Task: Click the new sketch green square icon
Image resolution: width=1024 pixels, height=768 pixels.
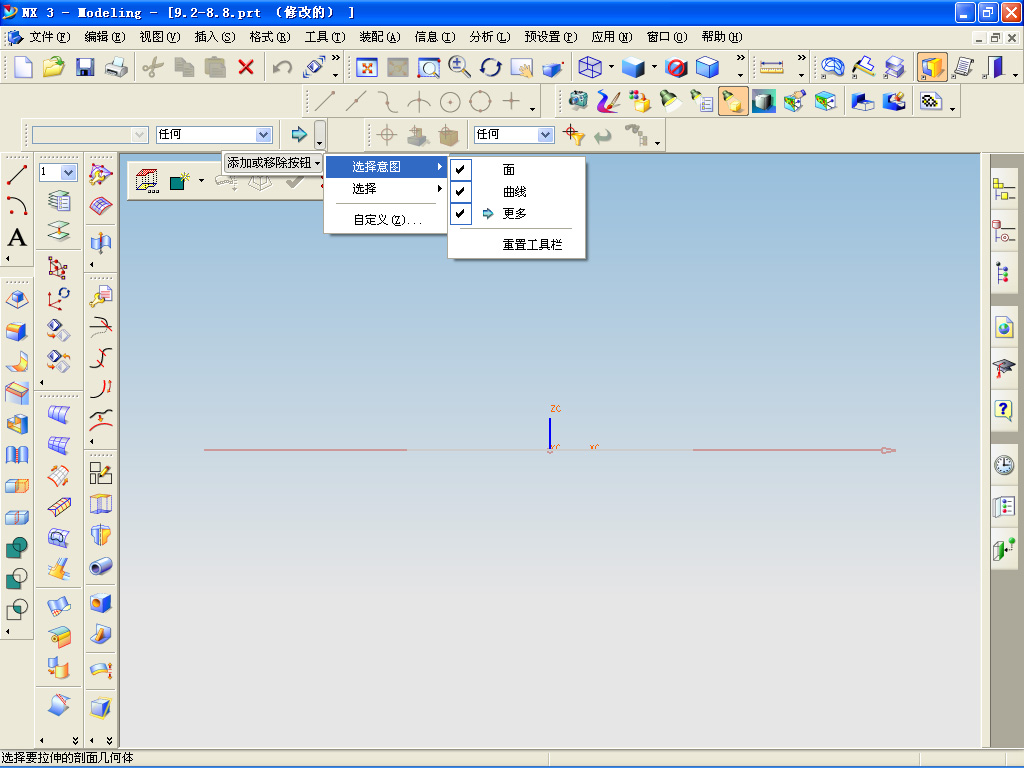Action: pyautogui.click(x=179, y=182)
